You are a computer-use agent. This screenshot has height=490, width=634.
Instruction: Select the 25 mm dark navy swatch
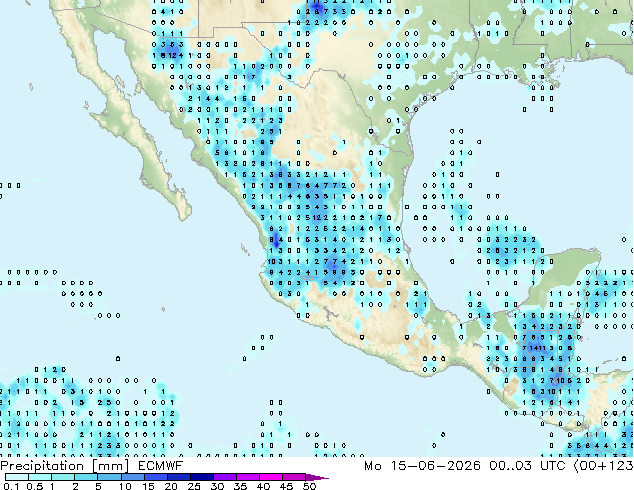point(202,477)
